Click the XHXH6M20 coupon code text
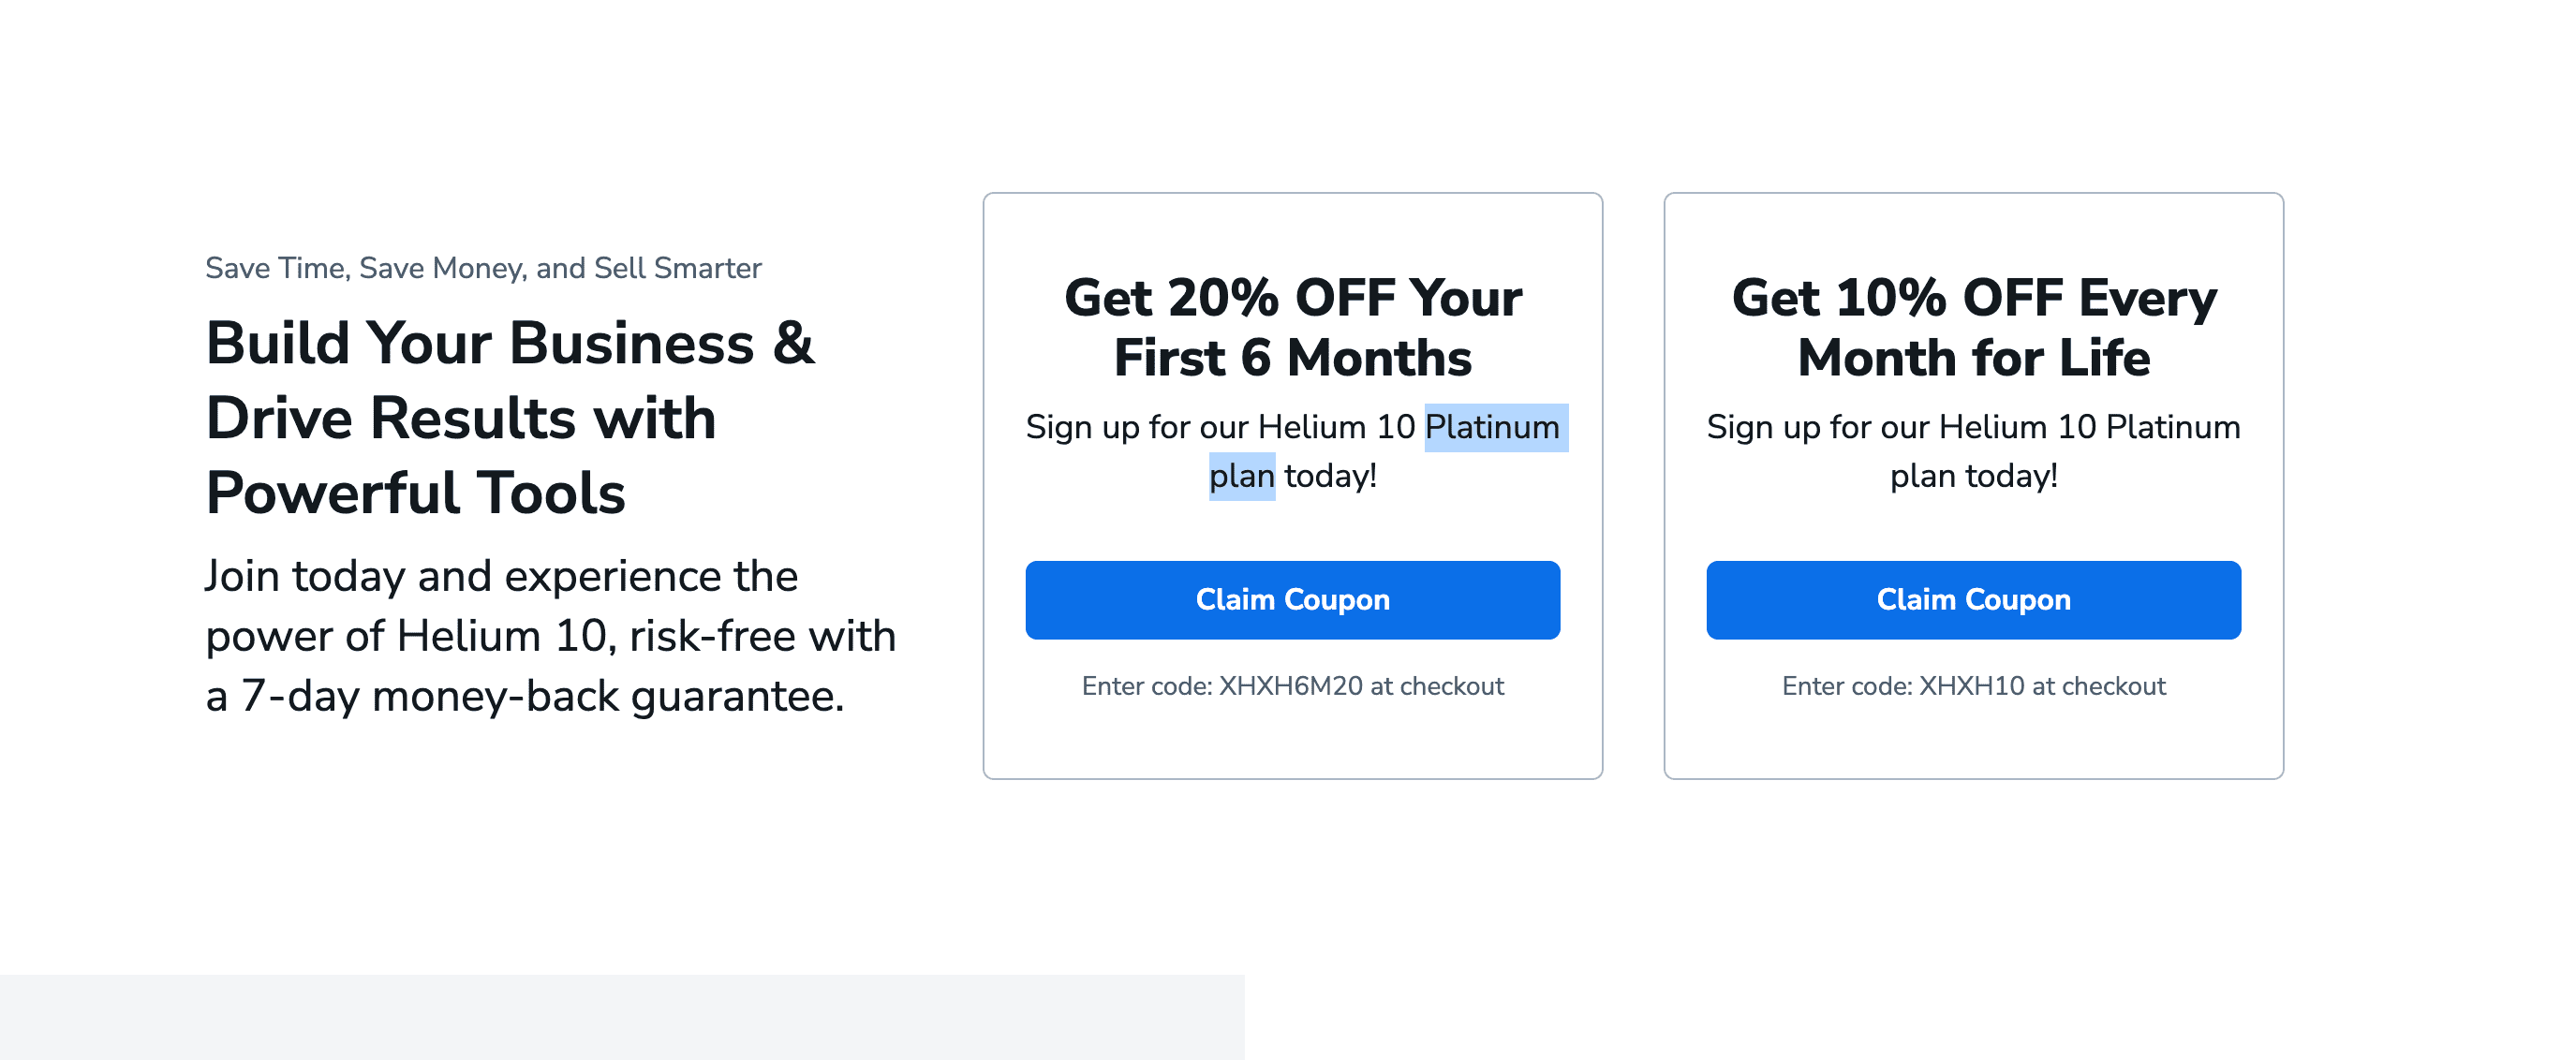 tap(1290, 686)
